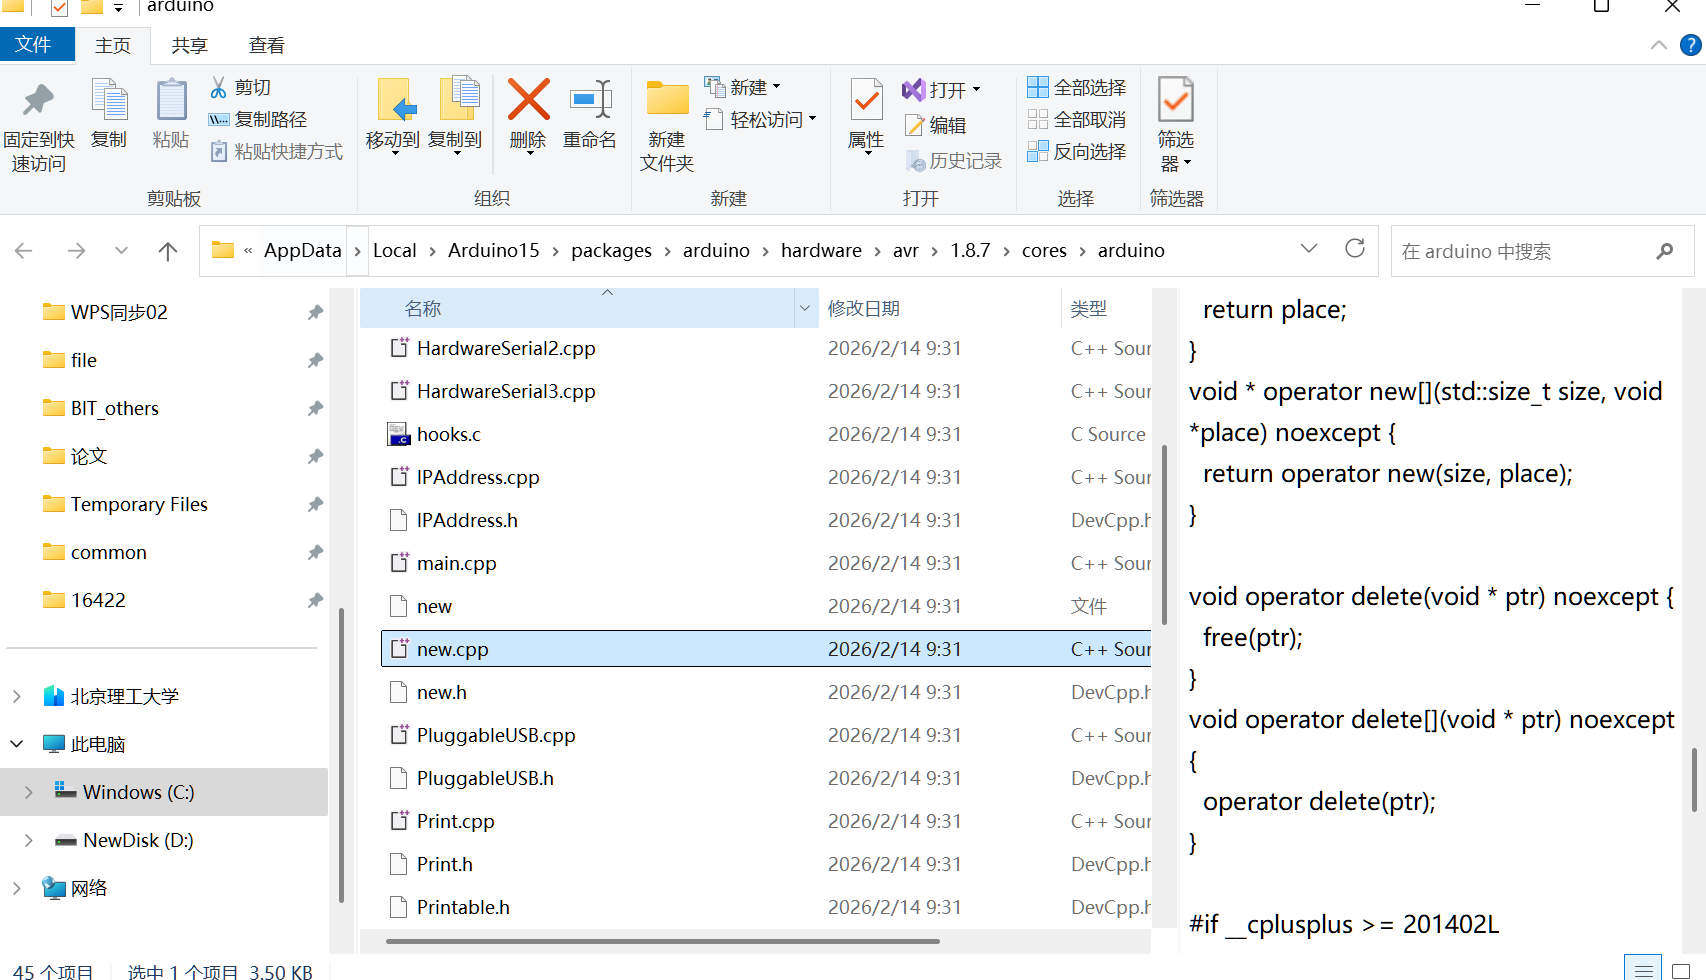
Task: Pin to Quick Access ribbon icon
Action: point(38,125)
